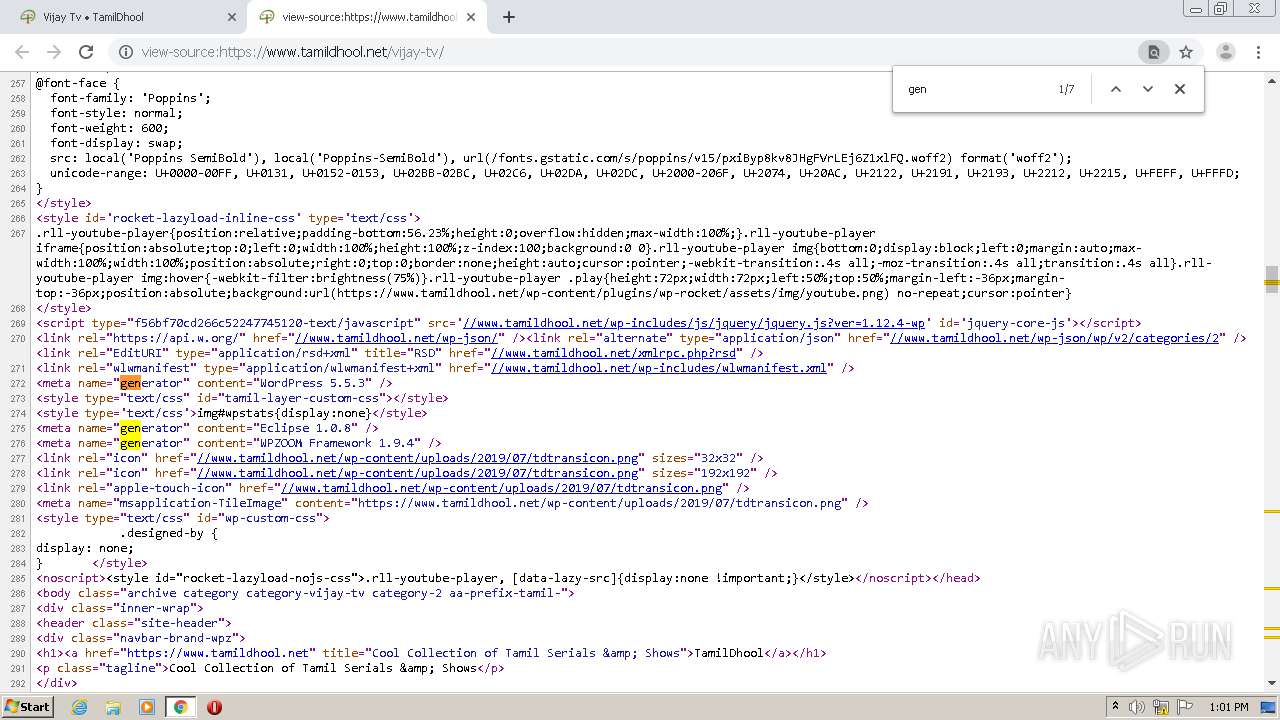The width and height of the screenshot is (1280, 720).
Task: Click the body class line 286 text
Action: (x=305, y=593)
